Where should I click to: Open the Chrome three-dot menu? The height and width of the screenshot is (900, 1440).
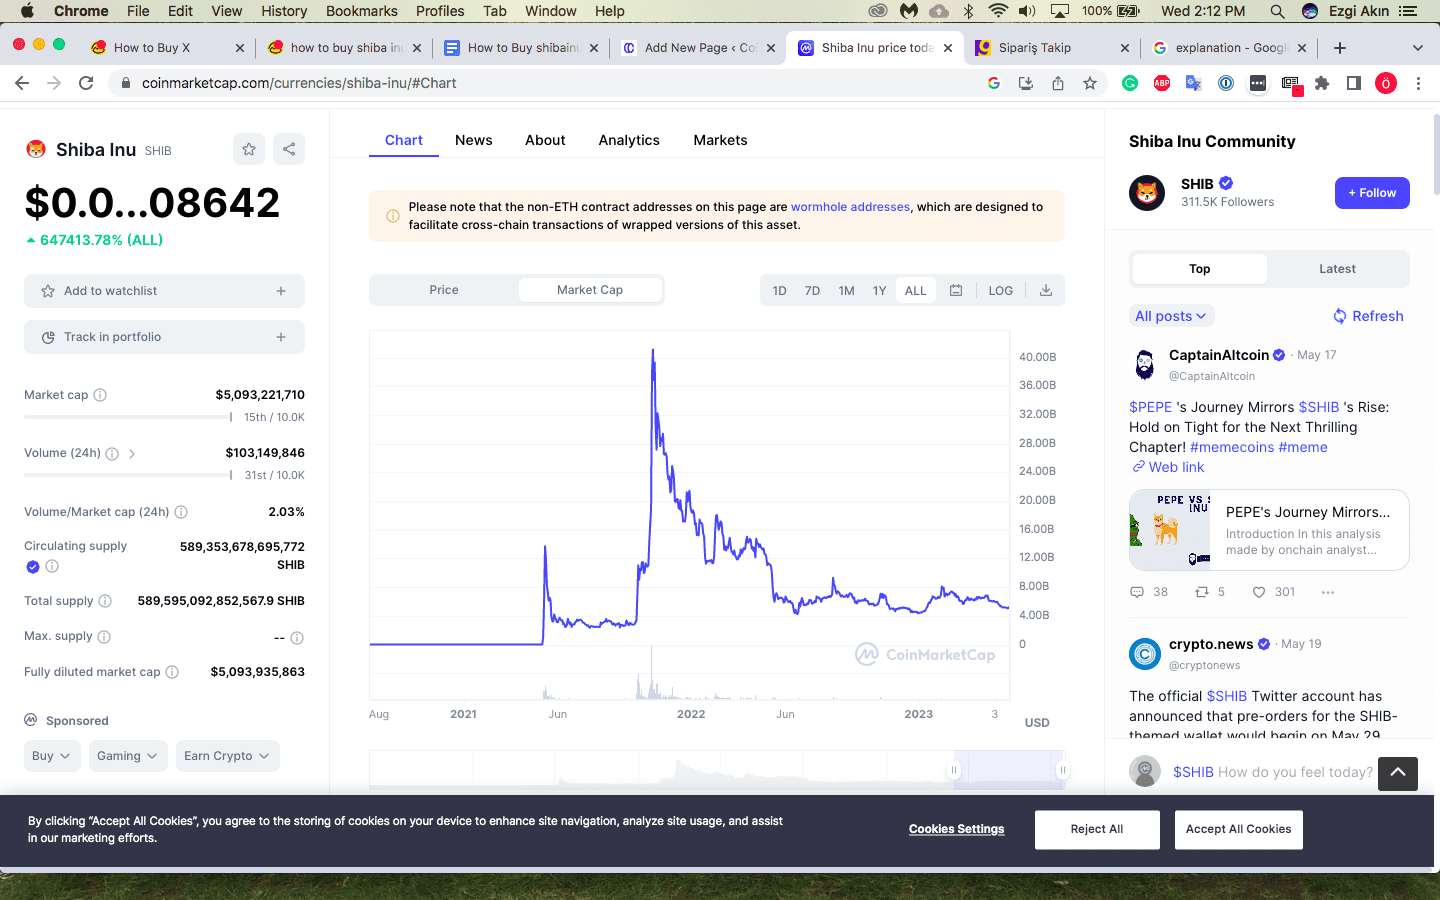click(1418, 83)
